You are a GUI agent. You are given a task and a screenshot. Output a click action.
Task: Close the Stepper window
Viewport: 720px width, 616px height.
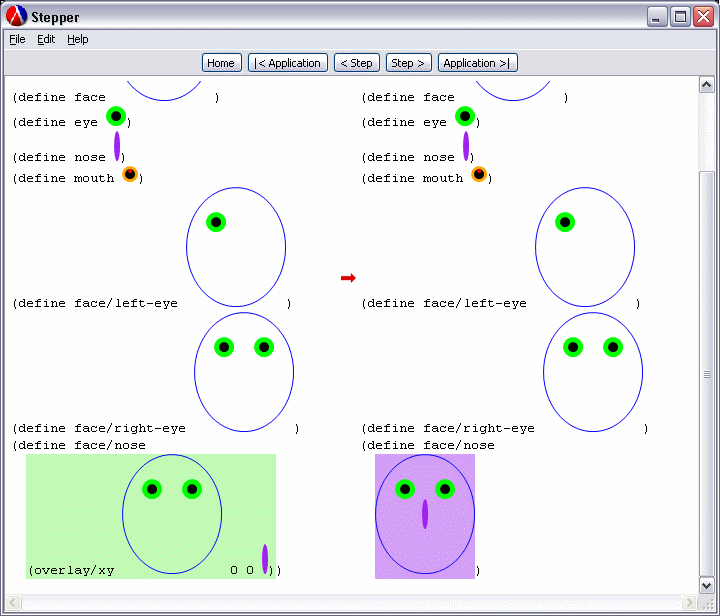(703, 17)
